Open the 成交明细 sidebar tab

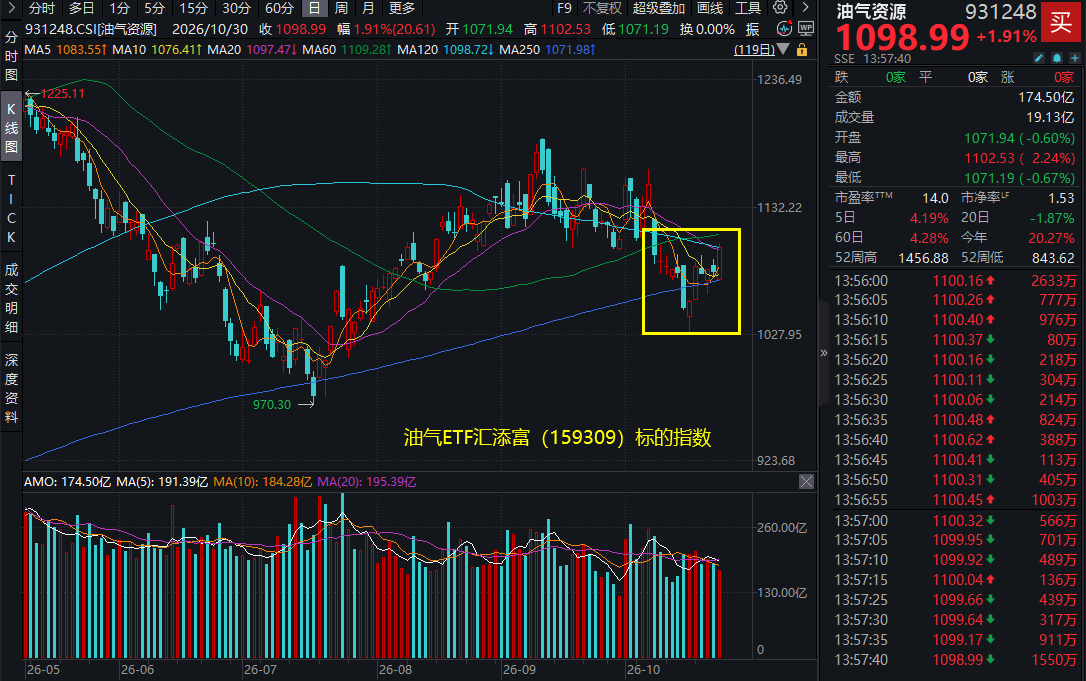click(11, 298)
